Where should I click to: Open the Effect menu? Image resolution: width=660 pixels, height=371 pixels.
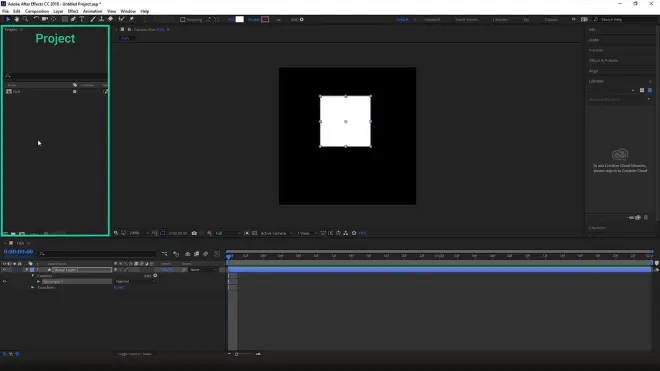coord(73,11)
